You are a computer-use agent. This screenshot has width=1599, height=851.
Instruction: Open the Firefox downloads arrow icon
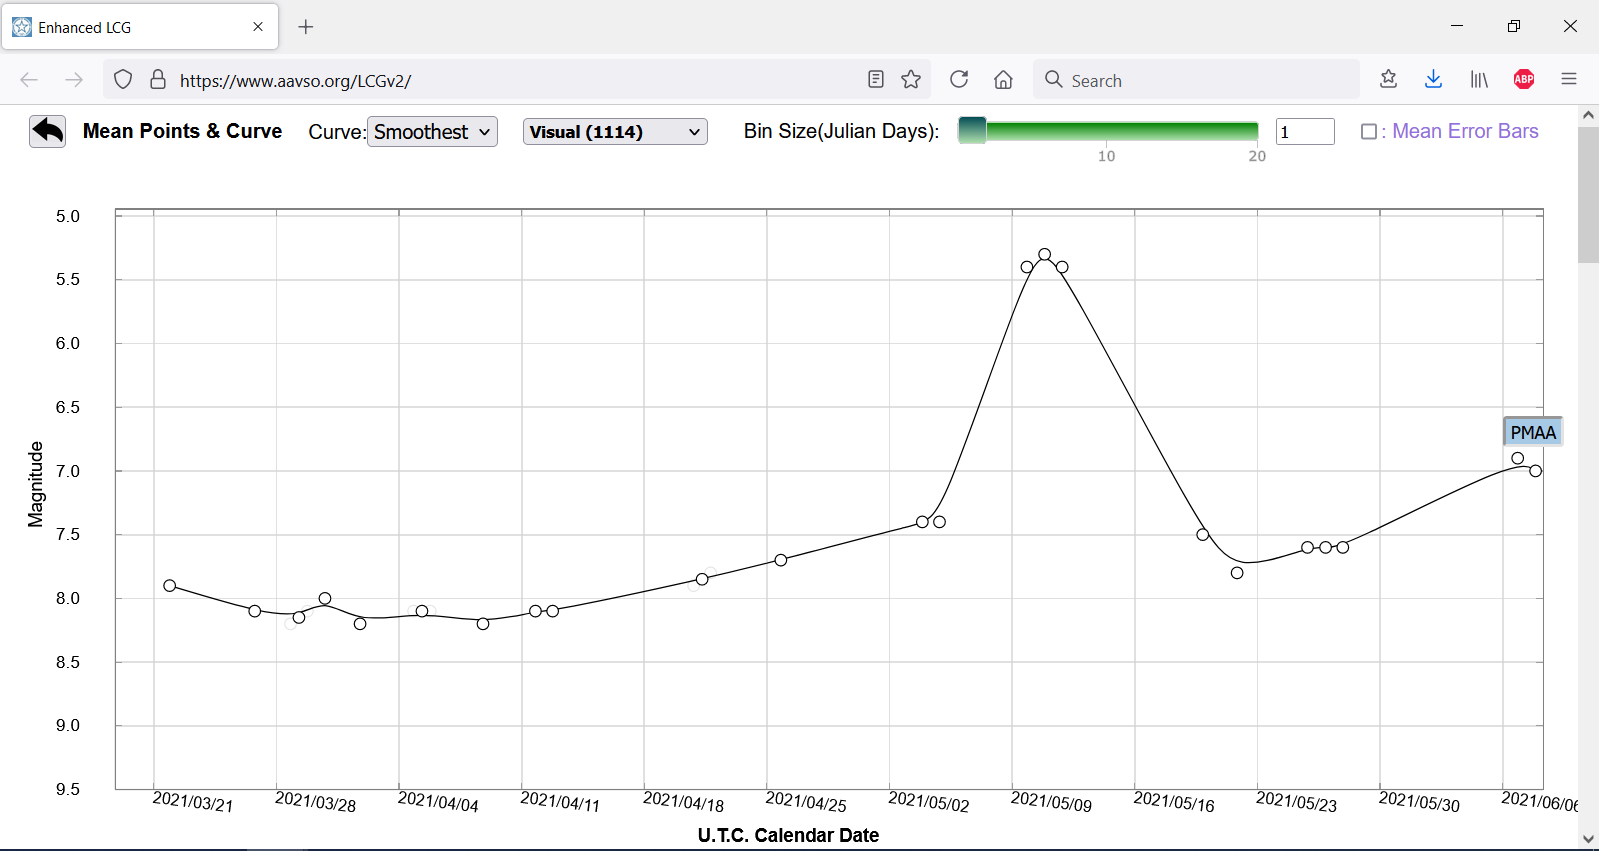[x=1433, y=80]
